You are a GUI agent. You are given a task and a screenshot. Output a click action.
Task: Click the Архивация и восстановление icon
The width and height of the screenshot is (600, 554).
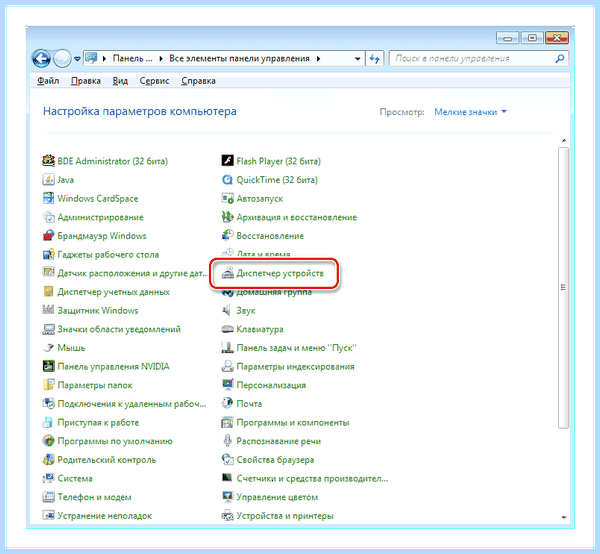coord(227,217)
